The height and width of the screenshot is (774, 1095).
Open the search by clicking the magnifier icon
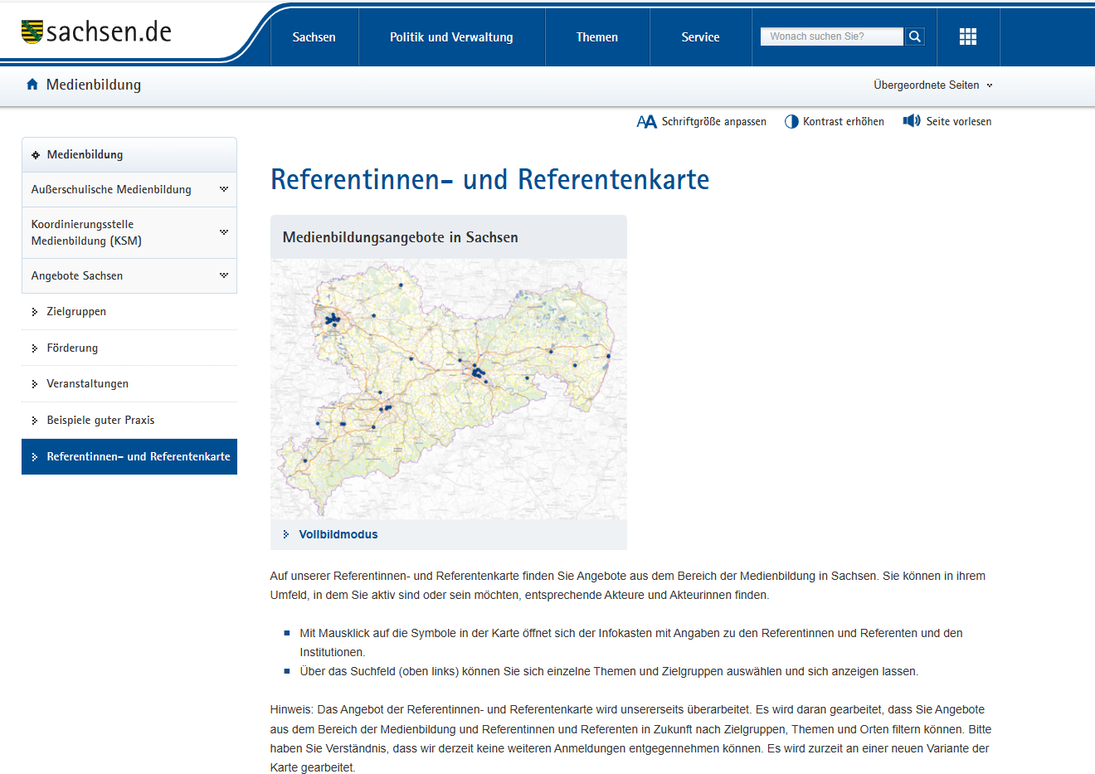pos(914,35)
